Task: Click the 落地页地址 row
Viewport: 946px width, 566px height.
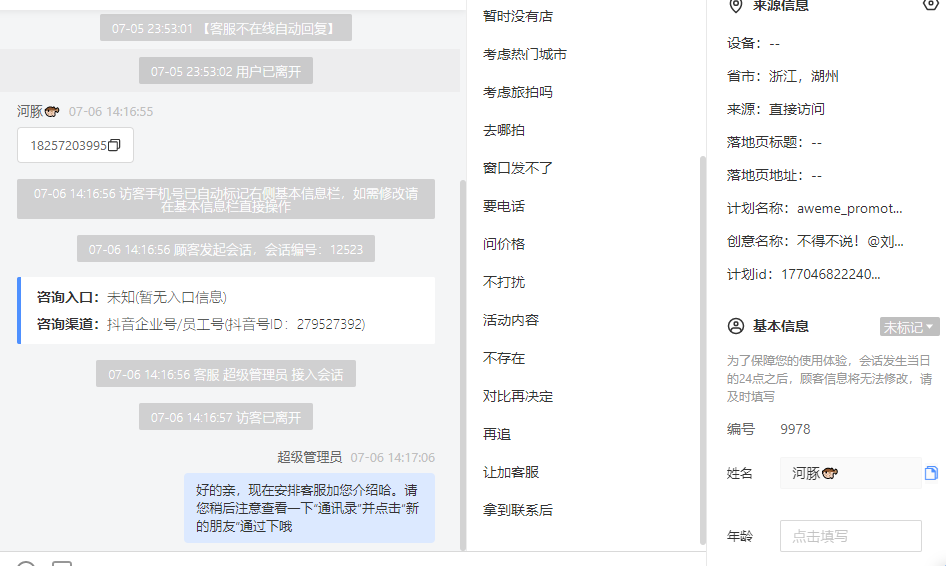Action: [775, 176]
